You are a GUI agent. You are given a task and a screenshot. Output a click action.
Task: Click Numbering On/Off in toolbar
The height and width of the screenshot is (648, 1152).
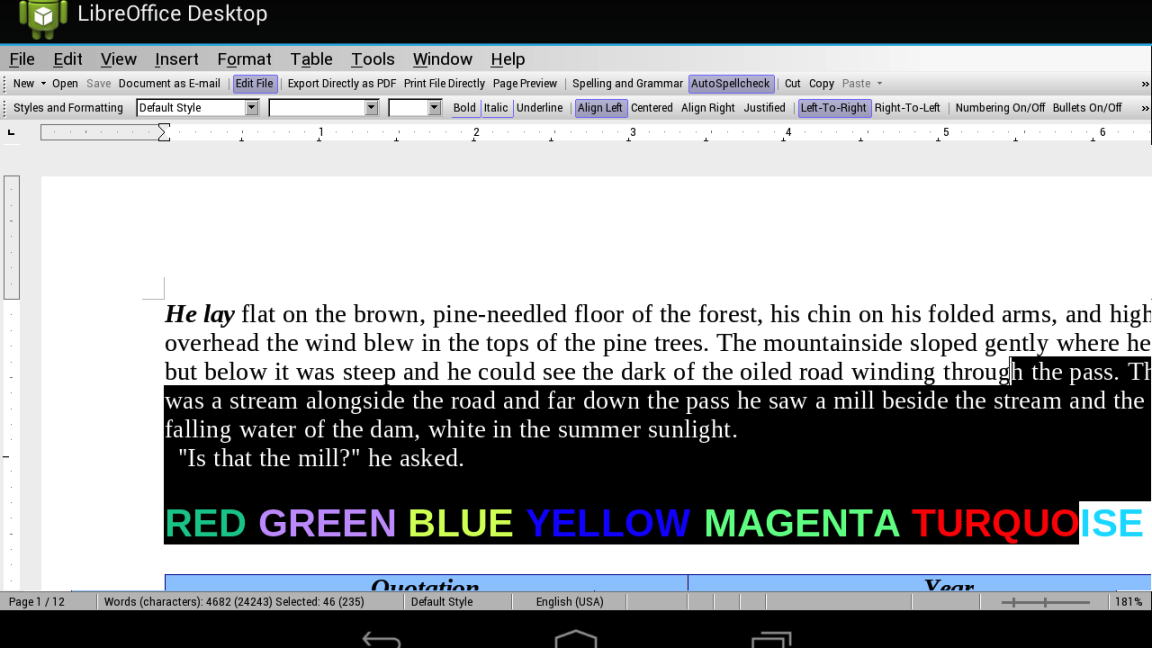999,108
